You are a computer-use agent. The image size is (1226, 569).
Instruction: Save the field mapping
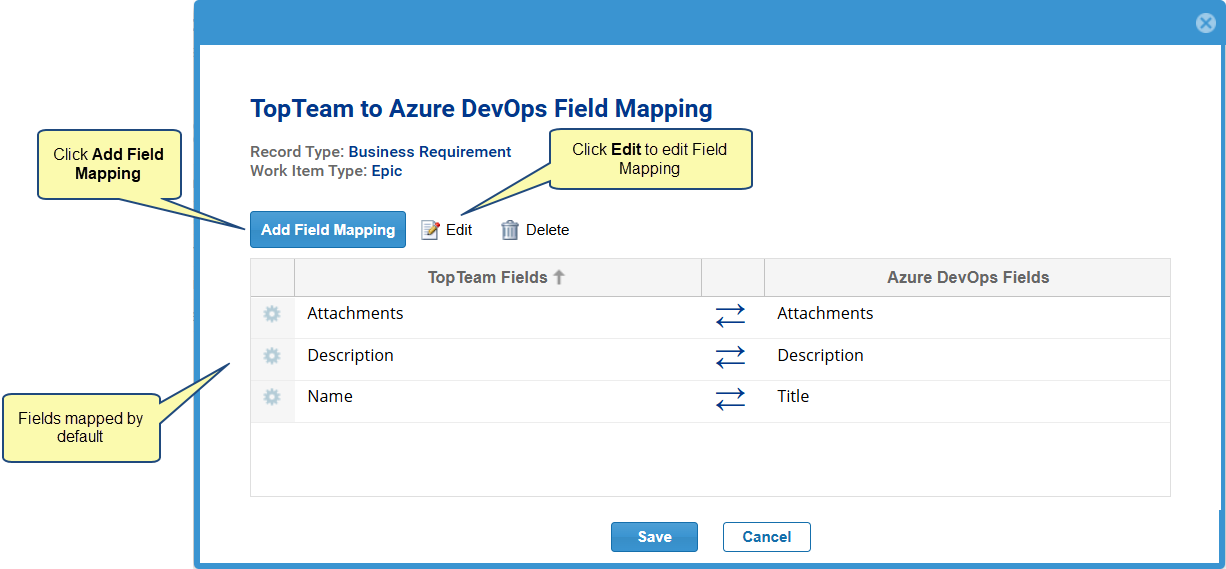(654, 537)
